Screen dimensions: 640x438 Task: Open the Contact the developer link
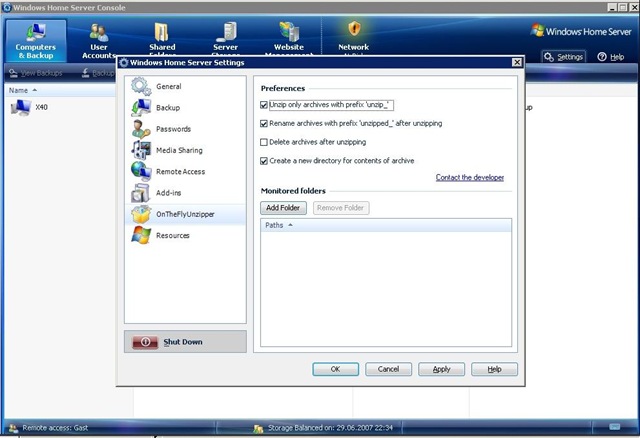(x=470, y=177)
